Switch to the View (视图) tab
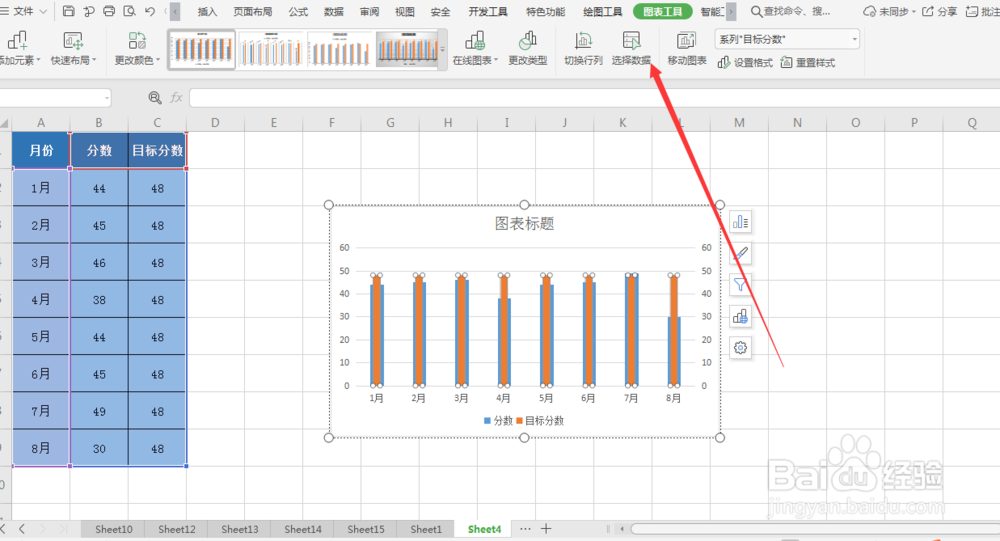The width and height of the screenshot is (1000, 541). pyautogui.click(x=404, y=11)
